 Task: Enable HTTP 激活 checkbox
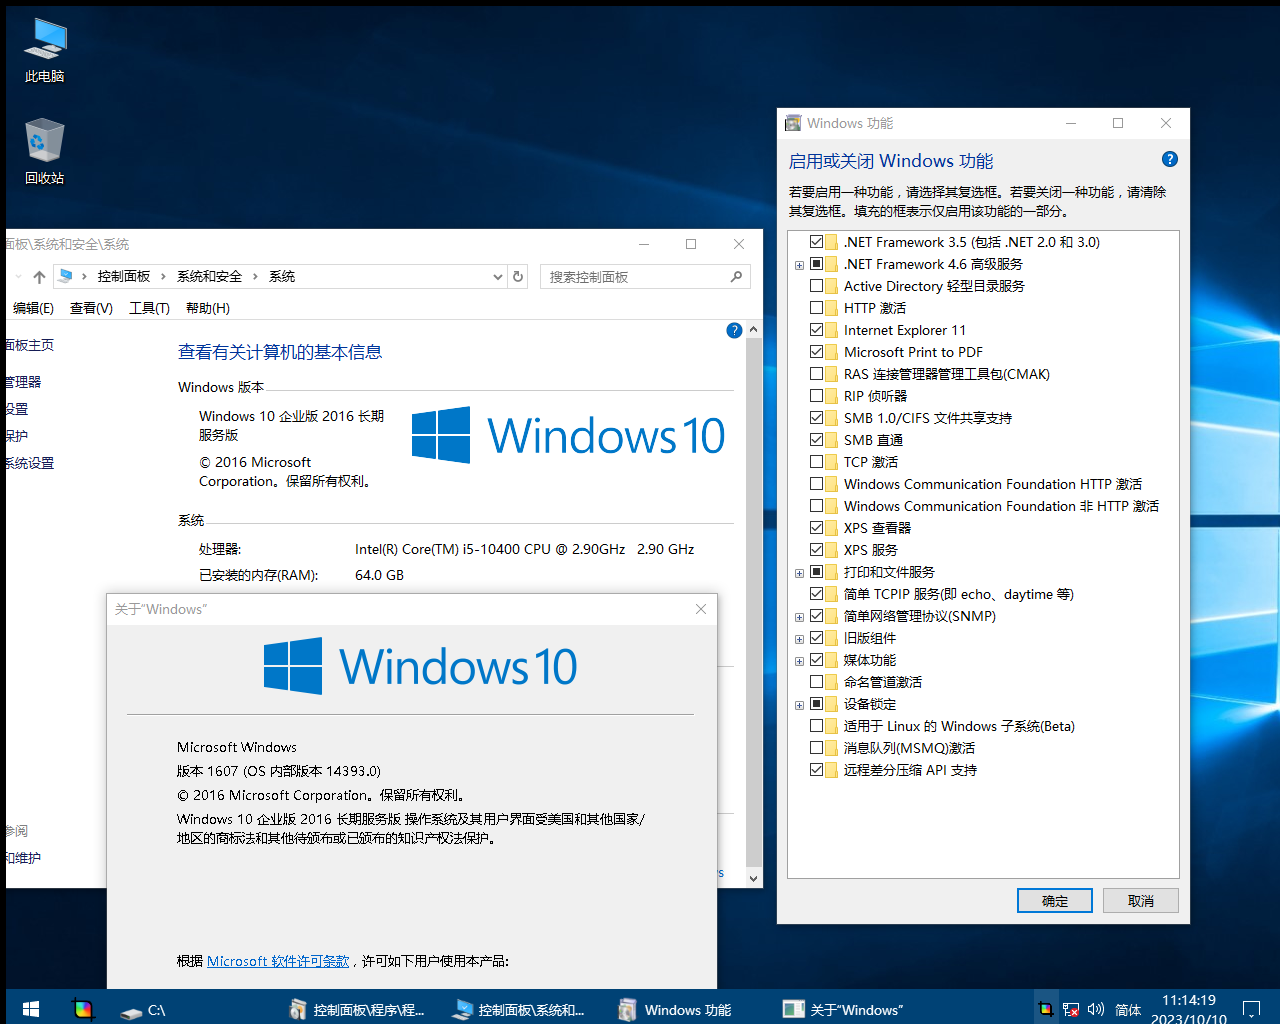click(x=817, y=308)
